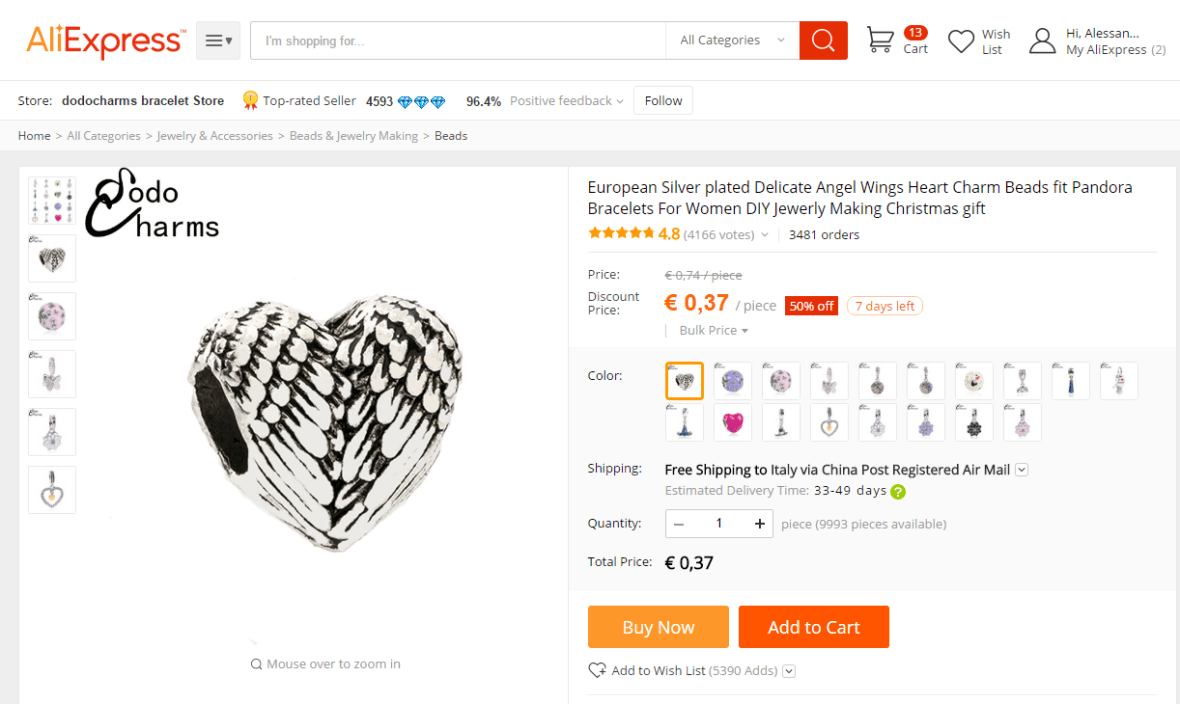Select the pink heart color option
1180x704 pixels.
pos(733,423)
